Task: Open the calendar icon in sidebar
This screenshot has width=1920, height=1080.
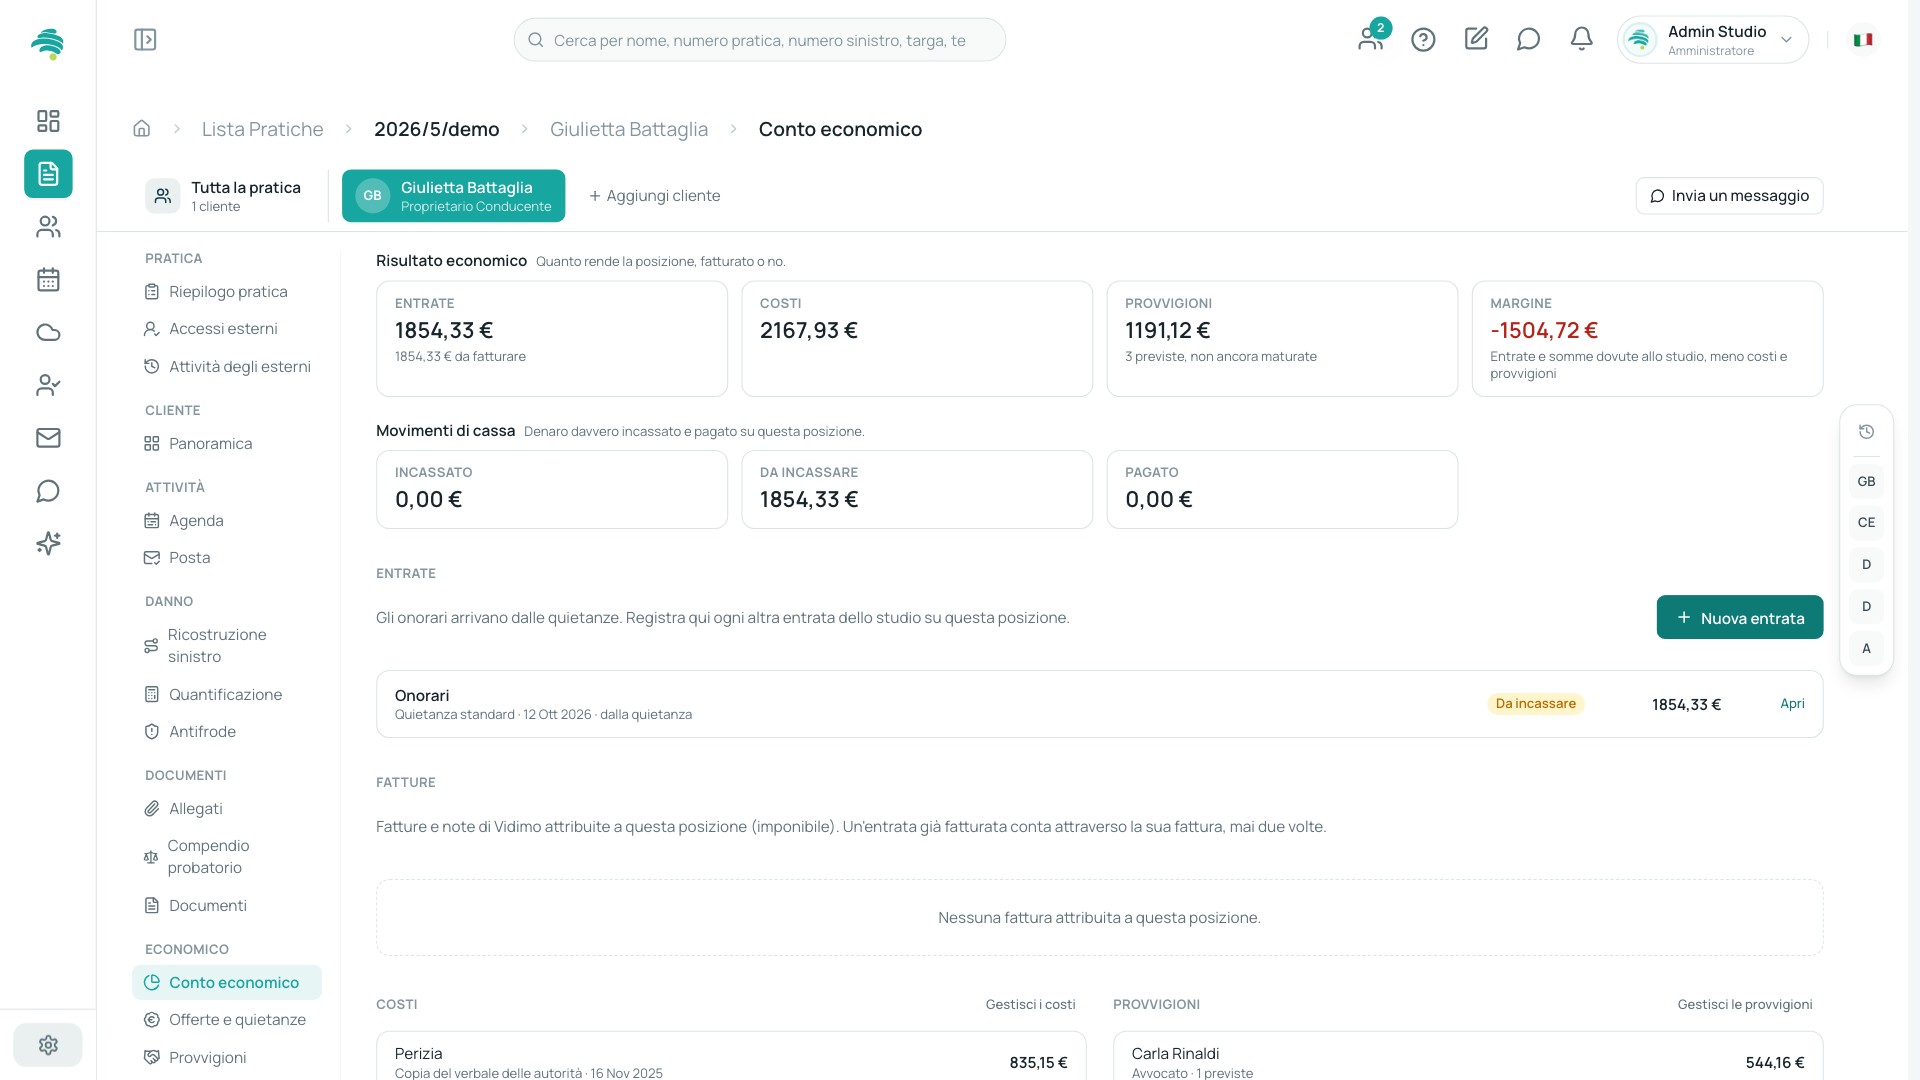Action: tap(48, 280)
